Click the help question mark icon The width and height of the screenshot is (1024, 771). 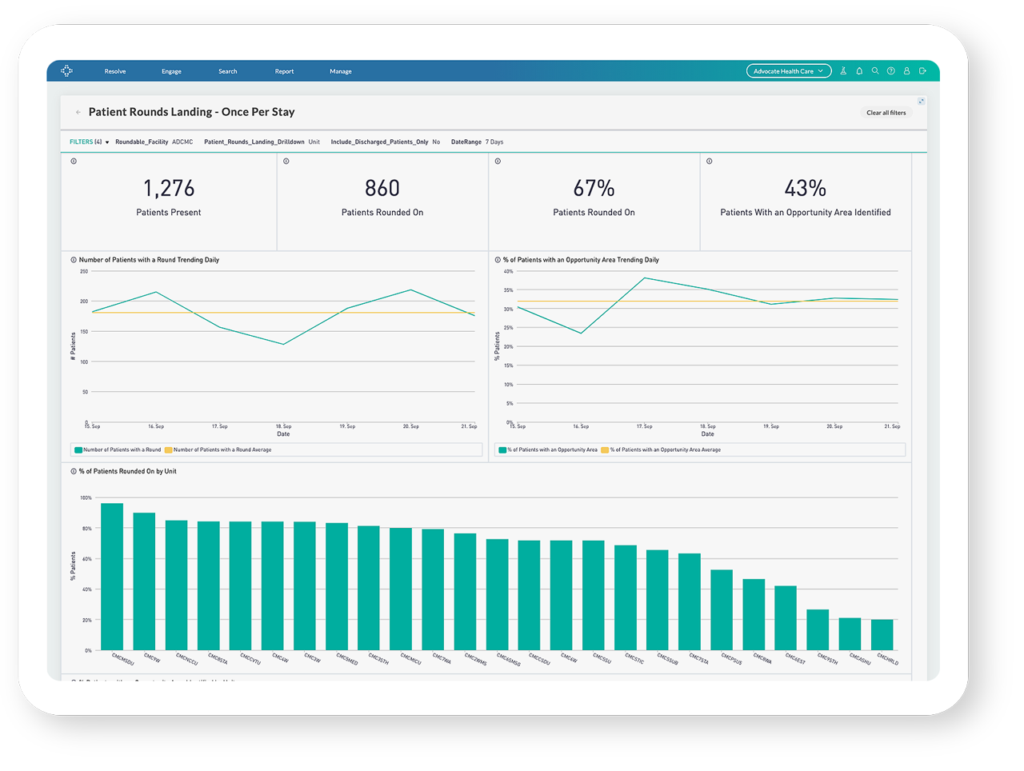point(890,71)
